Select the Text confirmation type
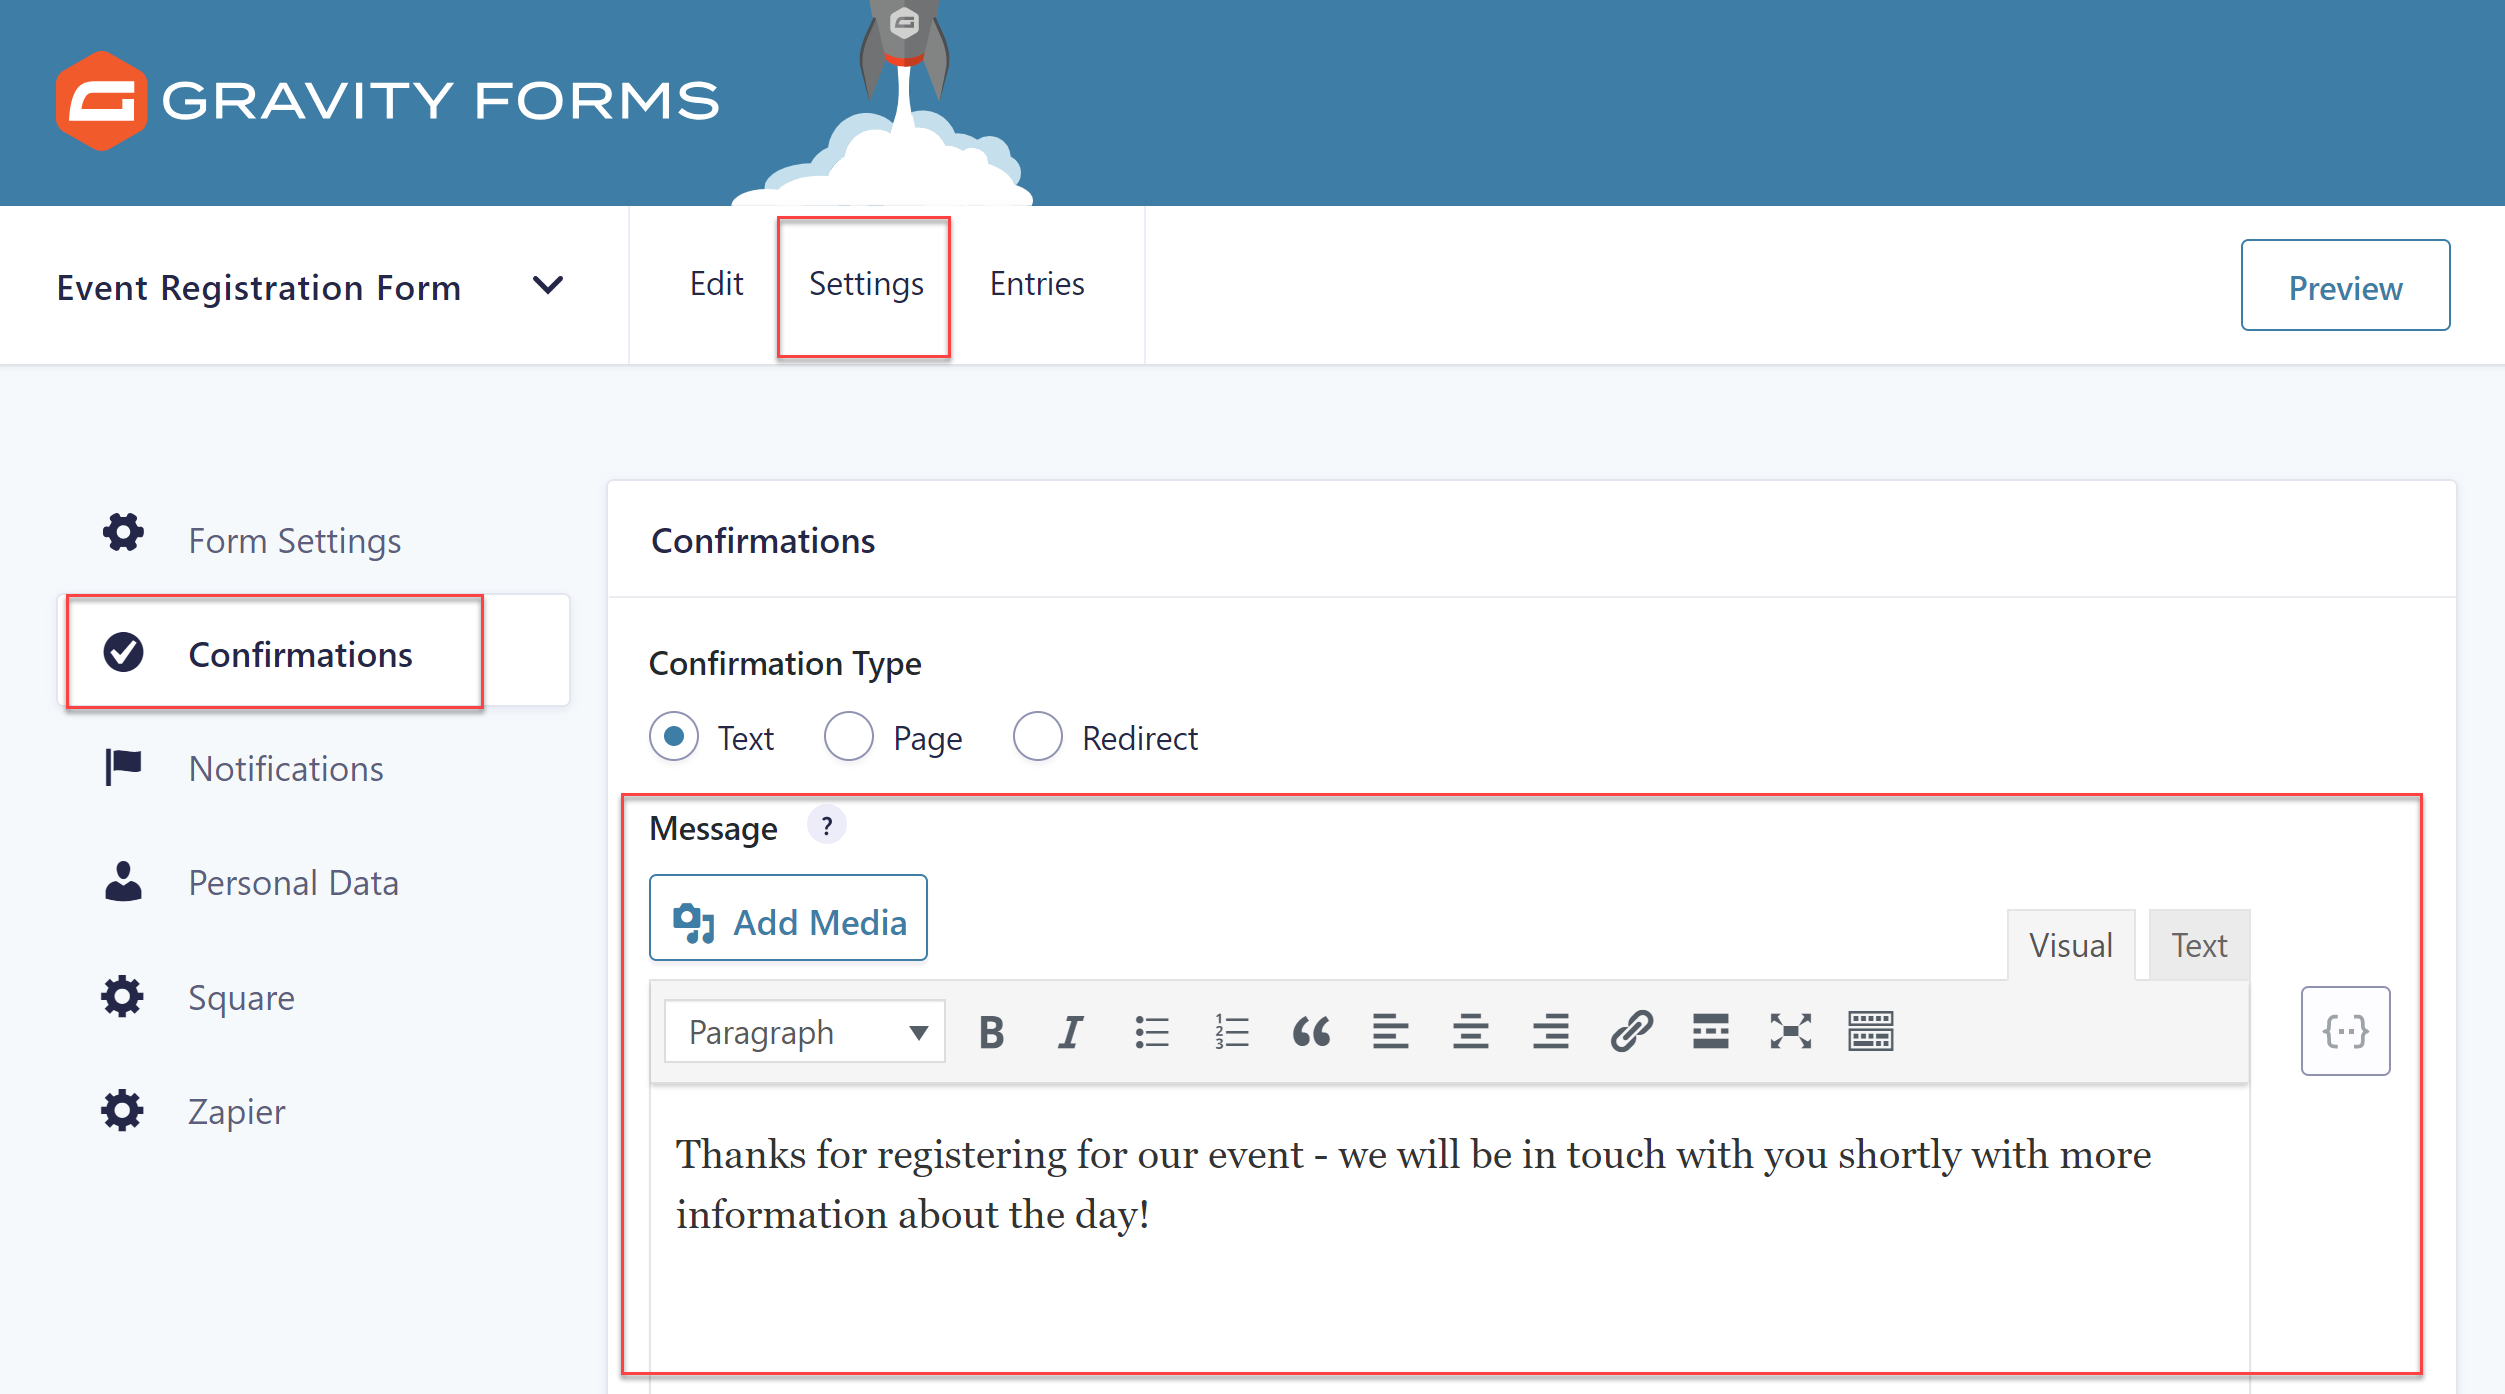The width and height of the screenshot is (2505, 1394). tap(674, 737)
